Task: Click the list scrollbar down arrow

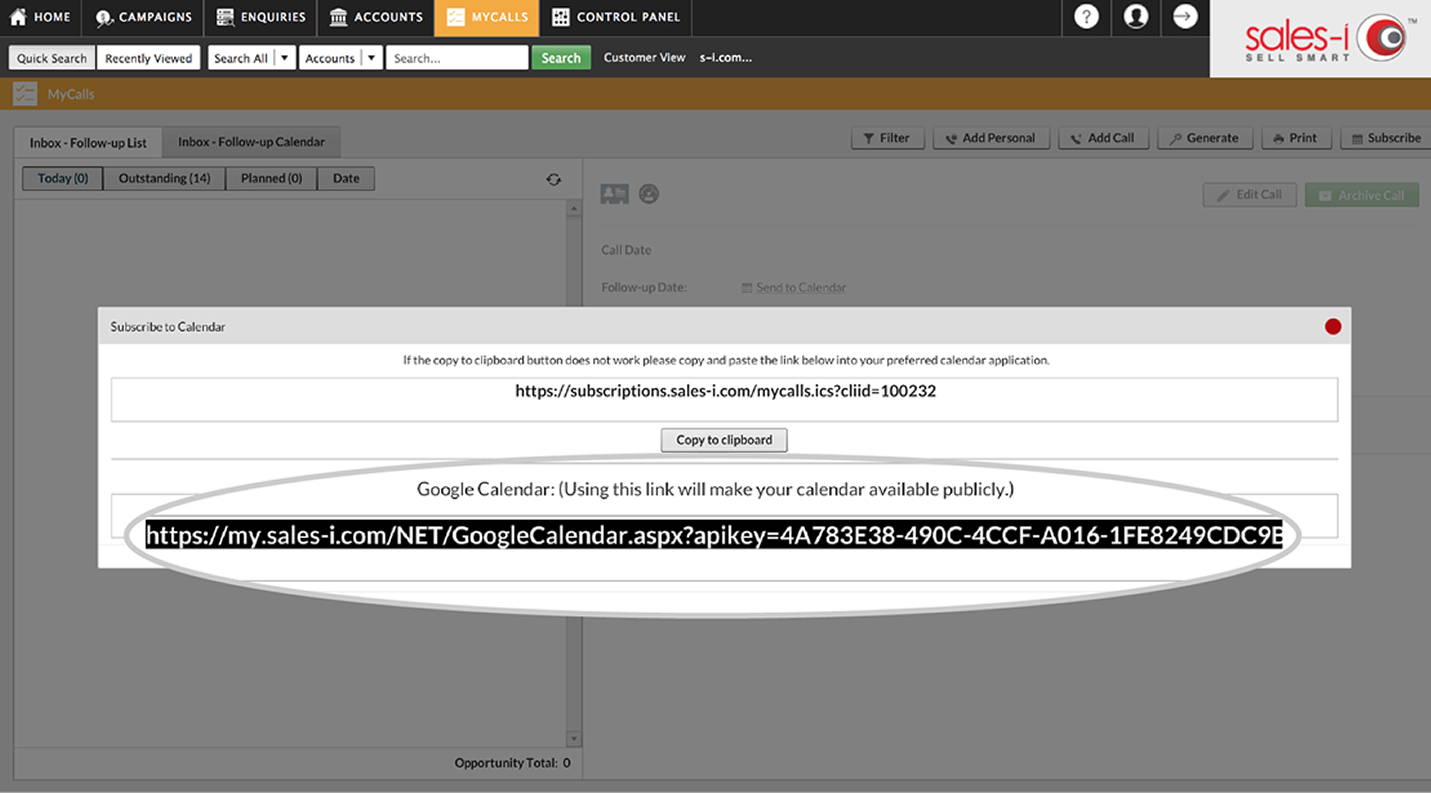Action: 574,739
